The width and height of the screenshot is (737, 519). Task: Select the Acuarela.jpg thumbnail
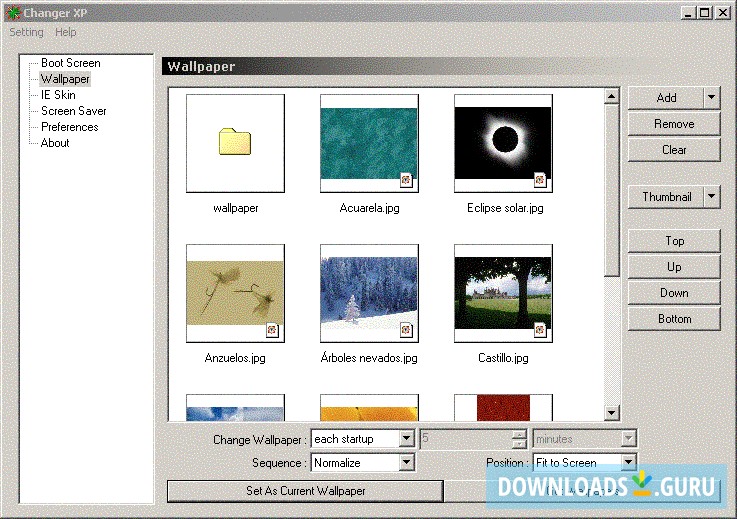[369, 143]
